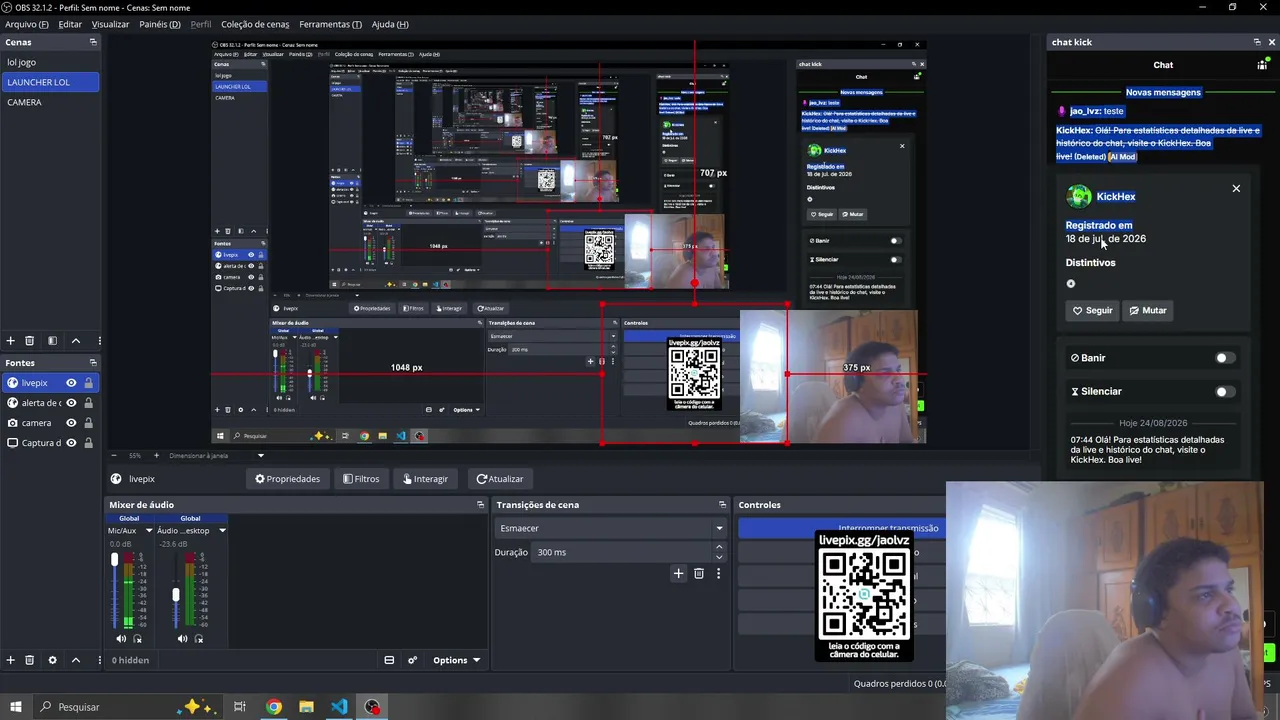Viewport: 1280px width, 720px height.
Task: Lock the camera source
Action: (88, 423)
